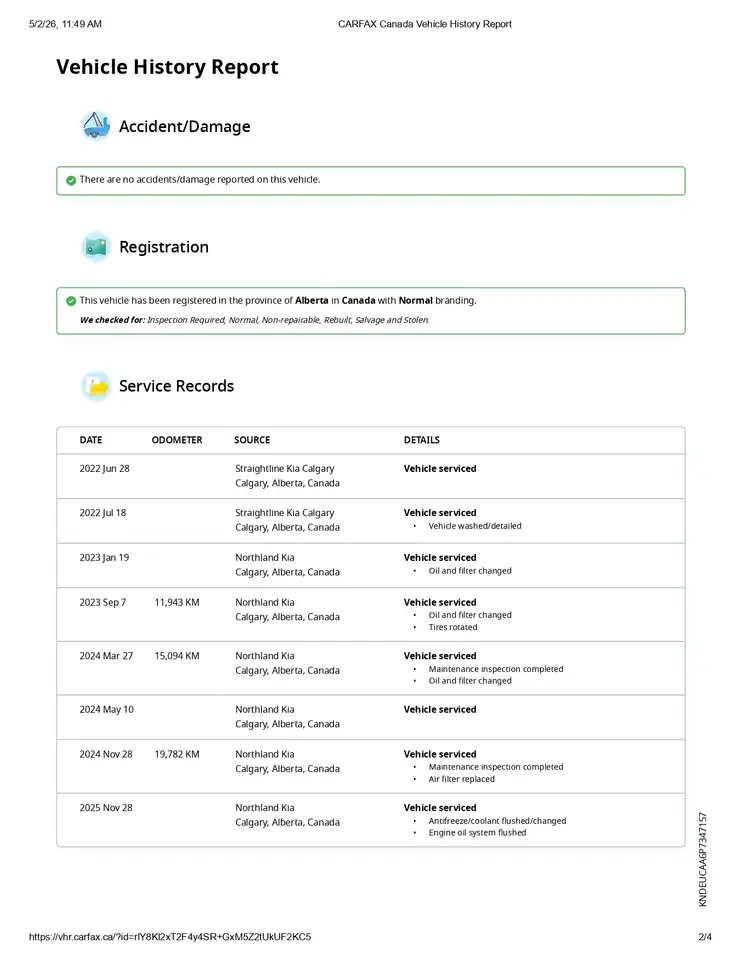Click the Air filter replaced detail line

pos(461,779)
